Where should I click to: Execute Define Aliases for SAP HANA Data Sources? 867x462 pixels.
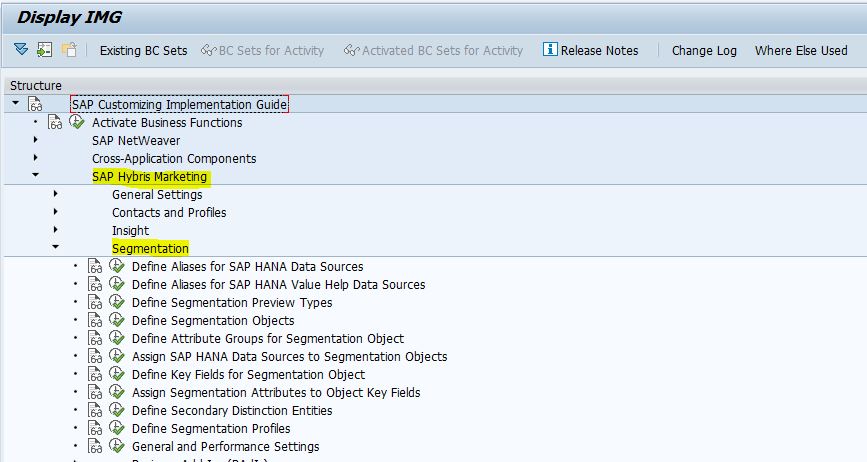pyautogui.click(x=117, y=266)
